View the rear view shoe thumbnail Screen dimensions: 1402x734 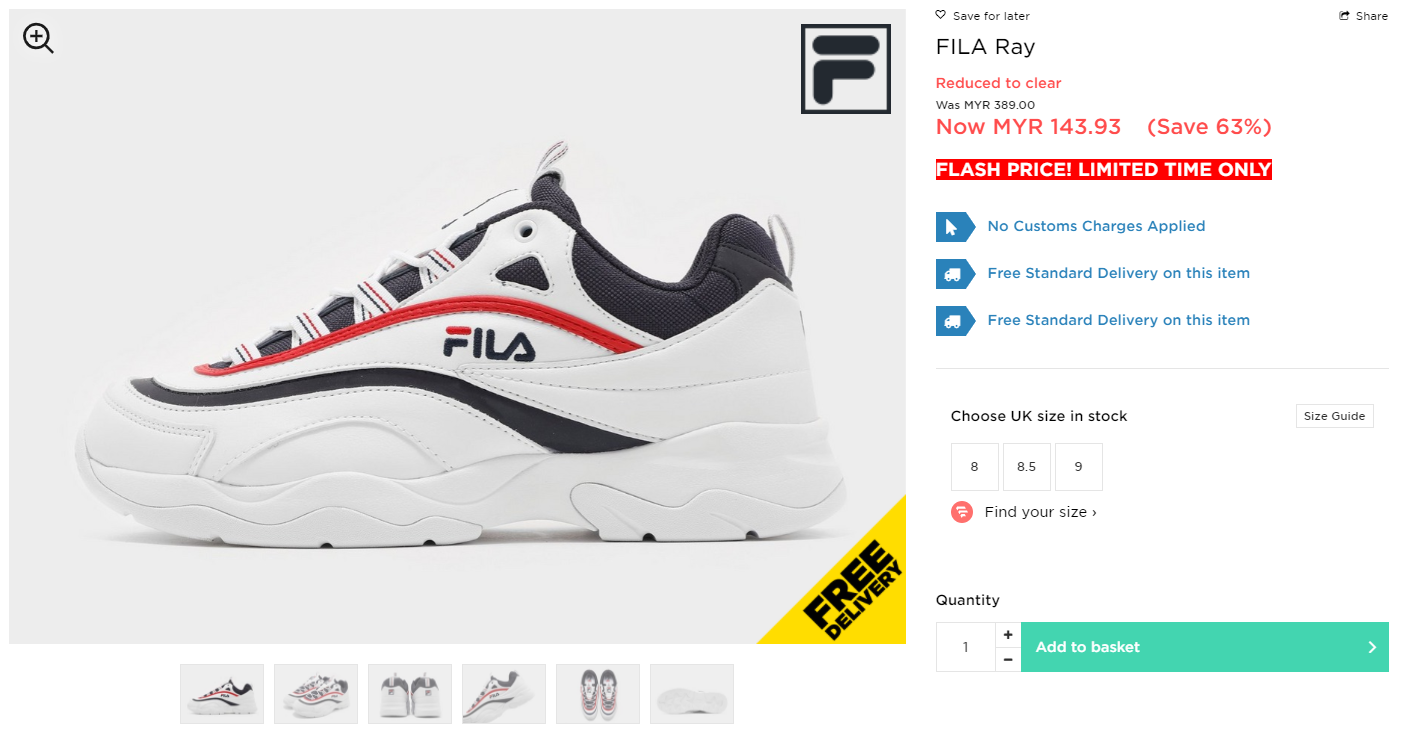point(410,694)
